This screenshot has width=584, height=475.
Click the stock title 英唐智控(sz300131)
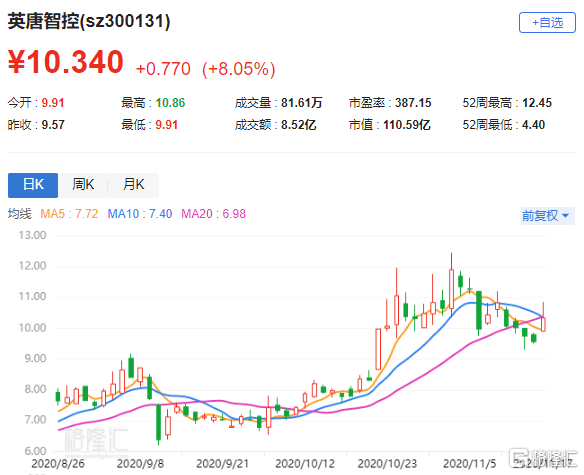[89, 21]
